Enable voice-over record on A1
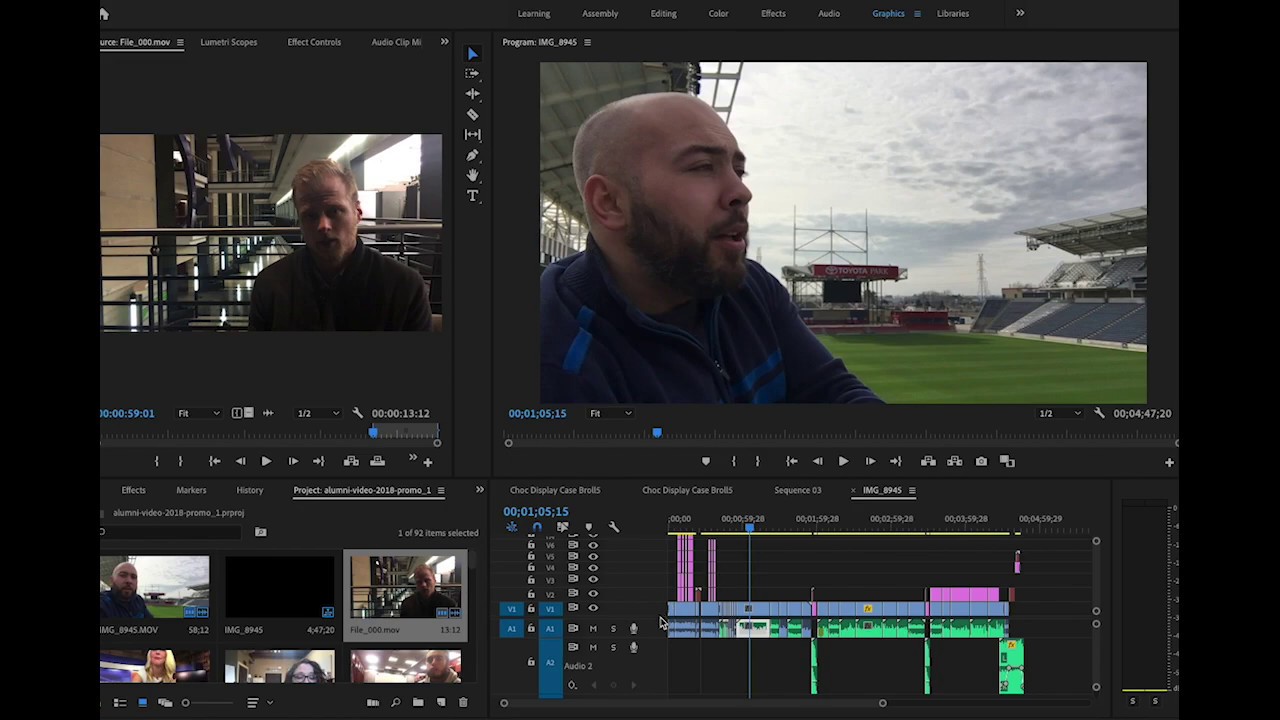 [x=633, y=628]
